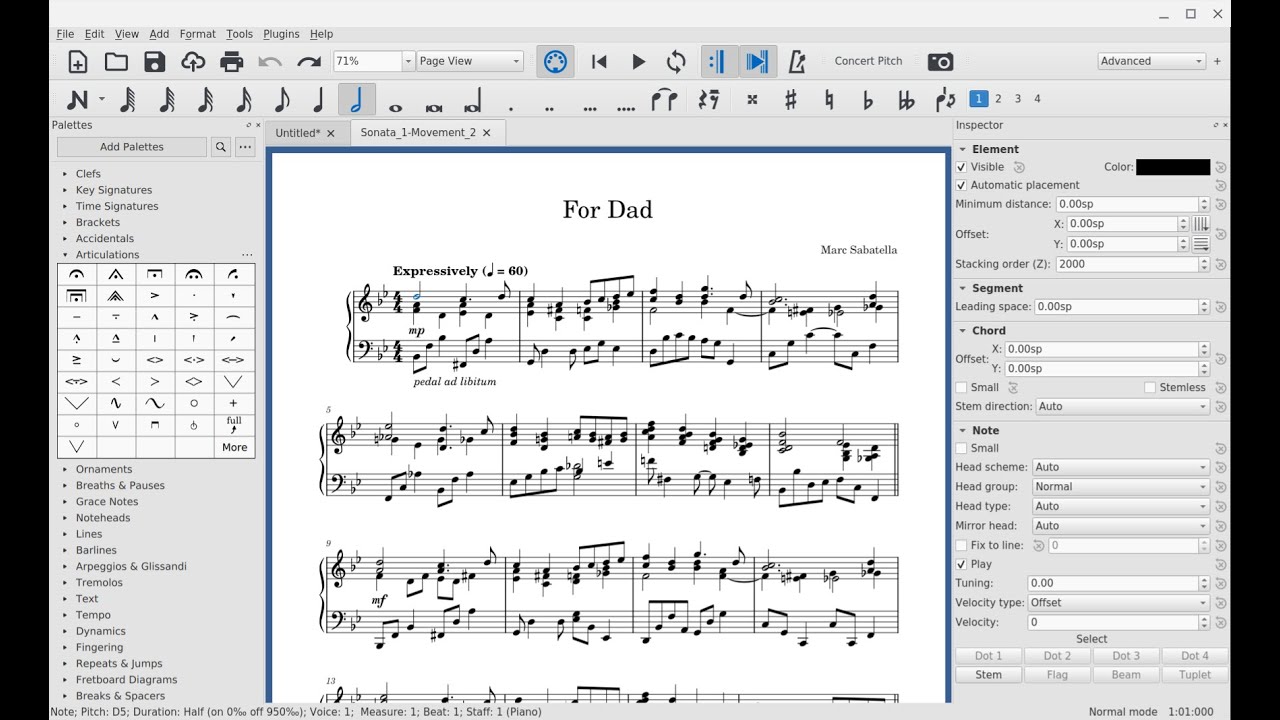Open Stem direction dropdown
1280x720 pixels.
[1123, 407]
